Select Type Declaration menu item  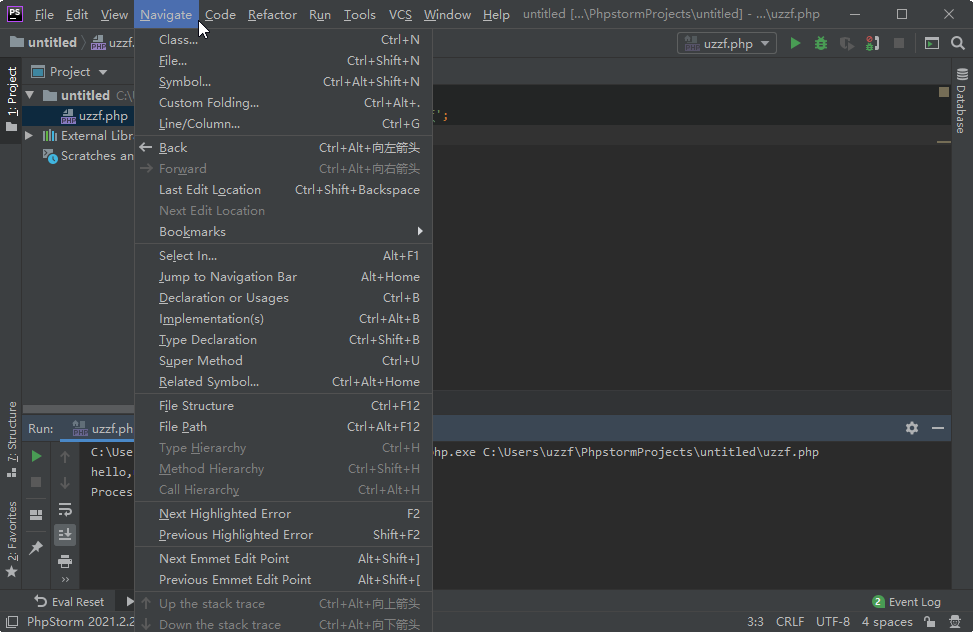[x=284, y=340]
